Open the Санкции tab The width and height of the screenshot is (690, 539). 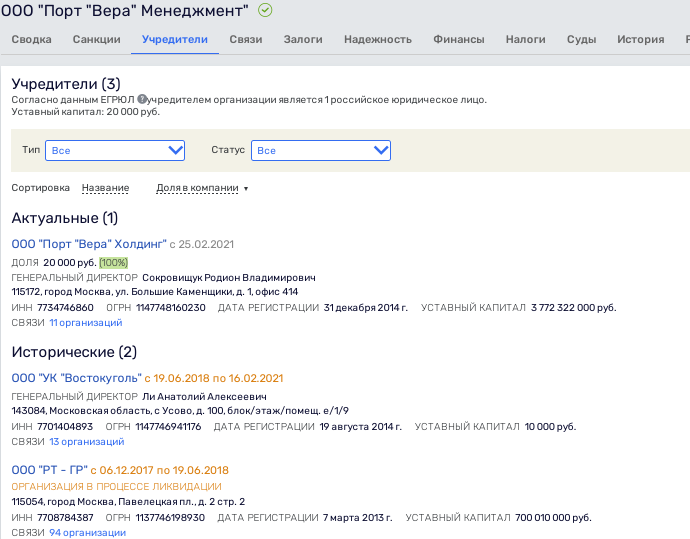pos(97,40)
